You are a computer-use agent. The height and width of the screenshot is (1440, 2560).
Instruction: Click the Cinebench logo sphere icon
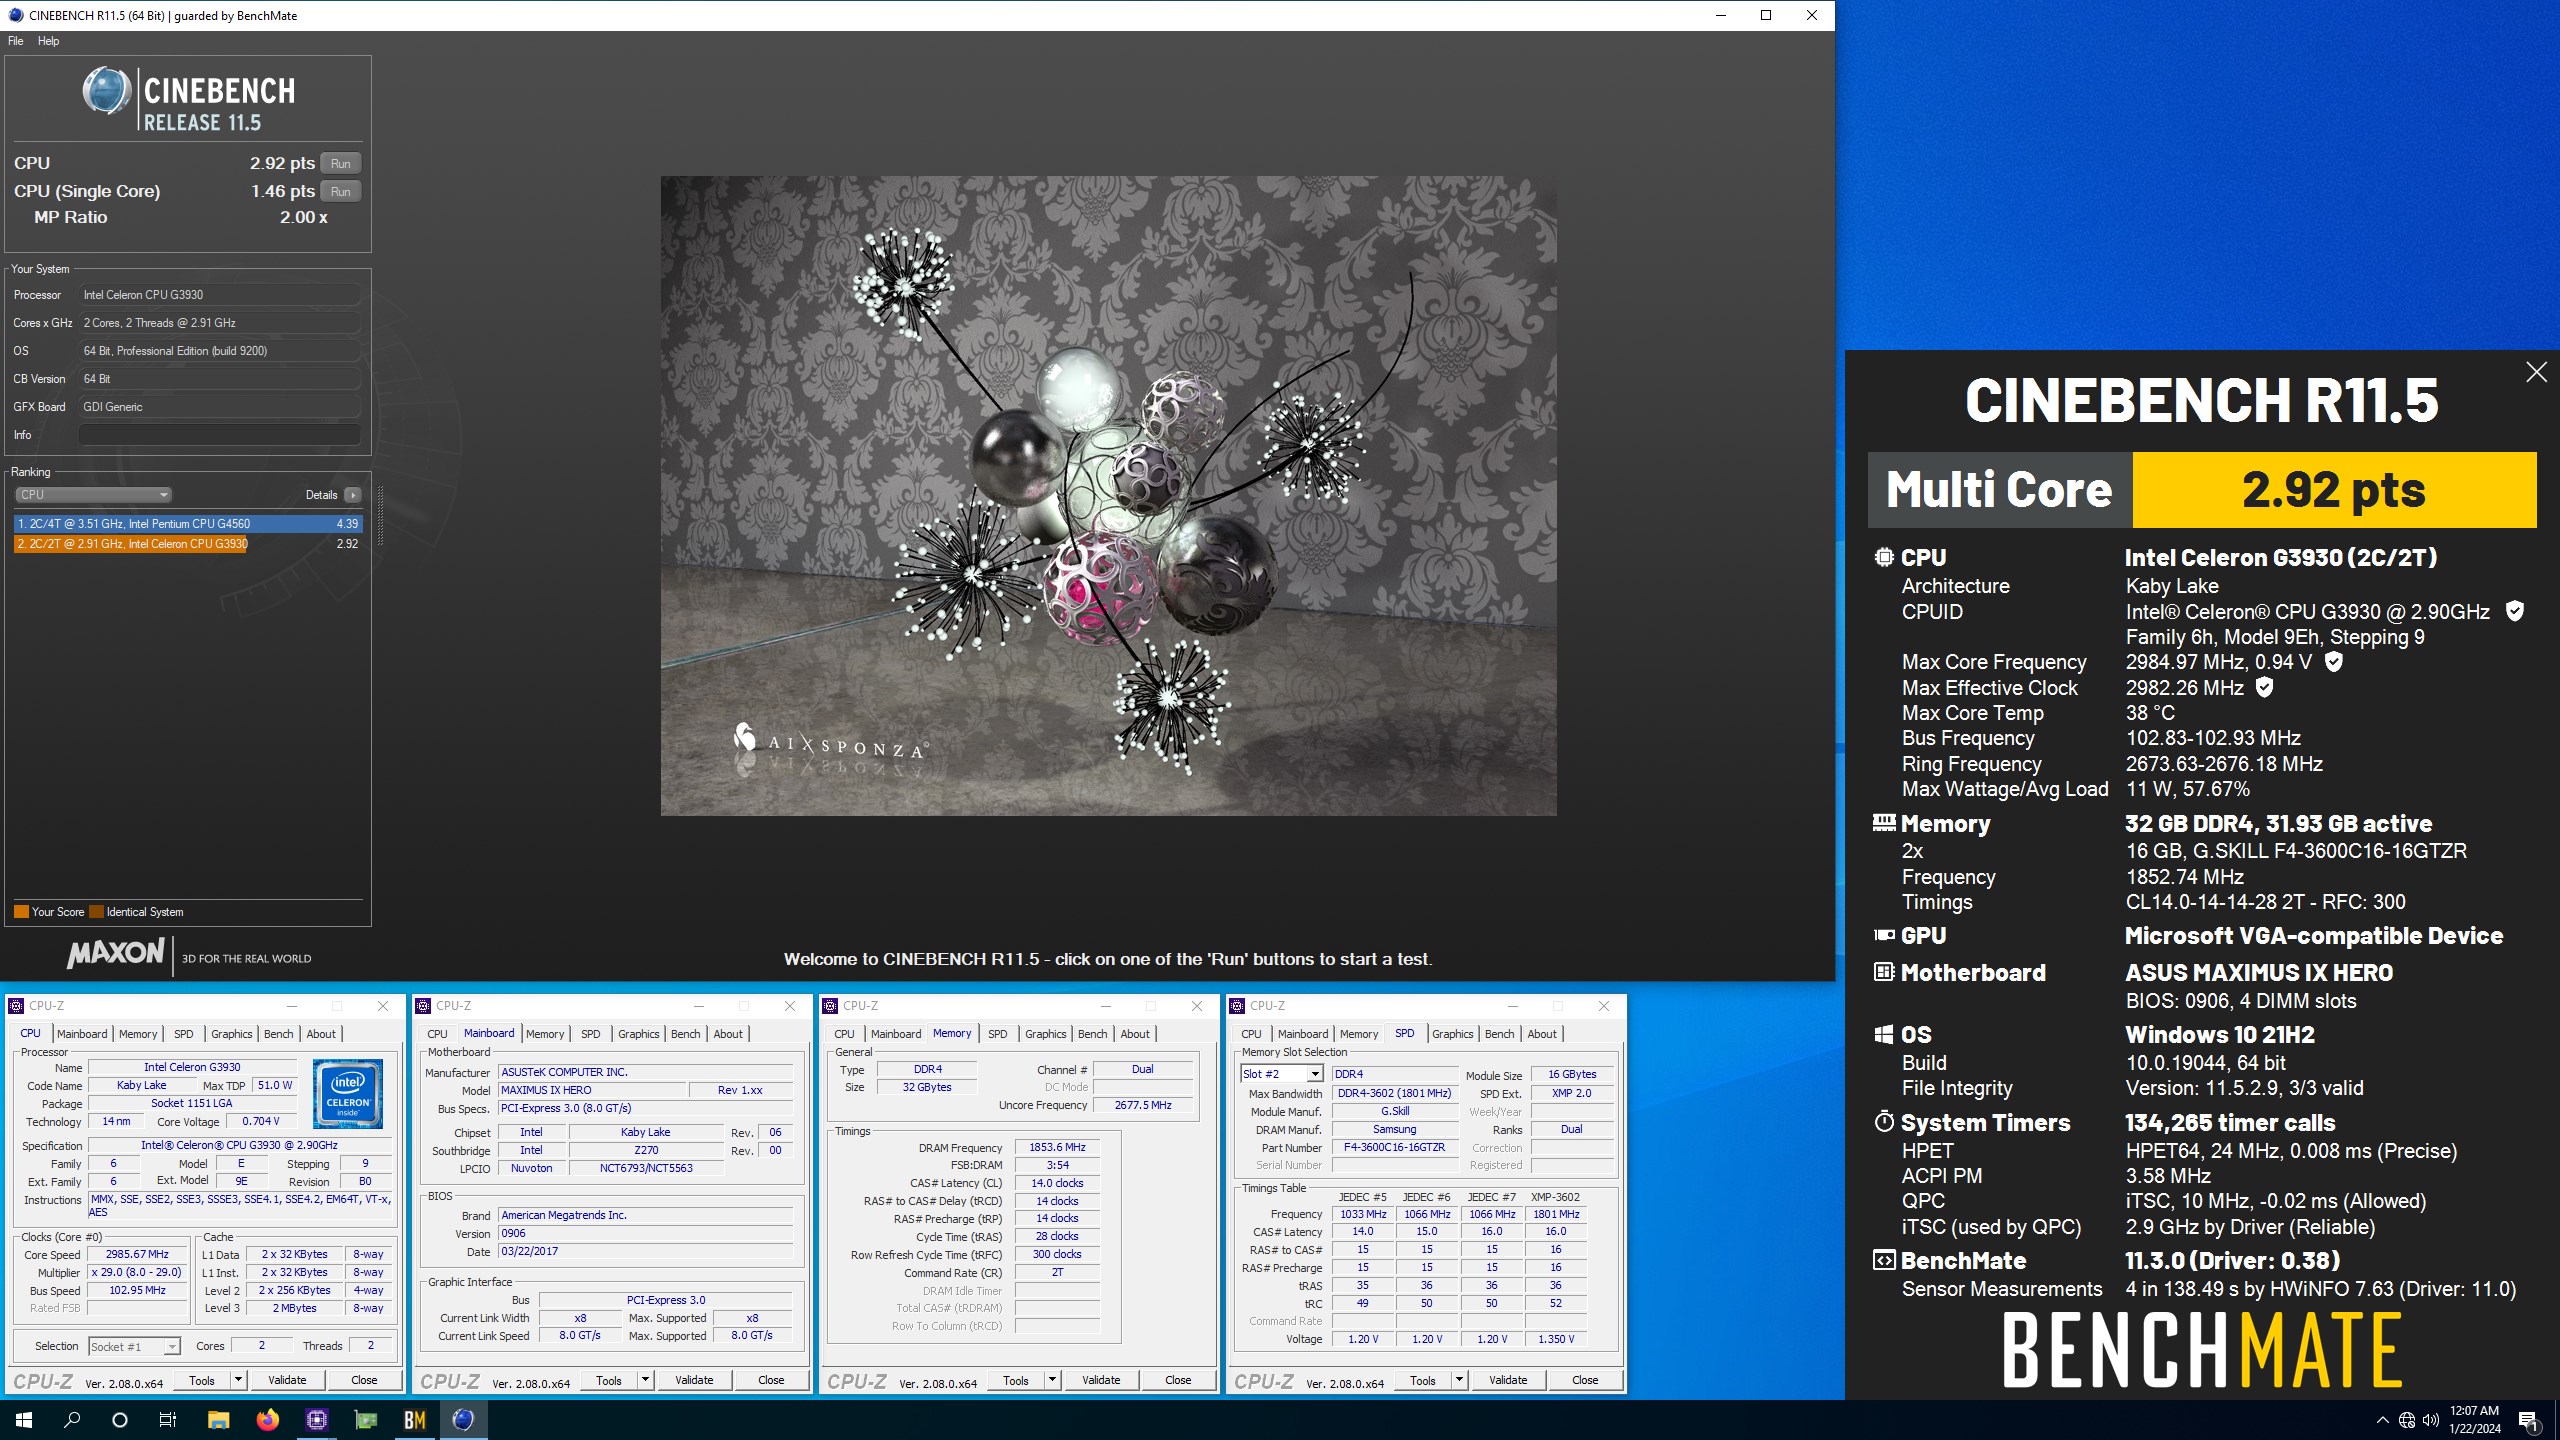tap(107, 92)
